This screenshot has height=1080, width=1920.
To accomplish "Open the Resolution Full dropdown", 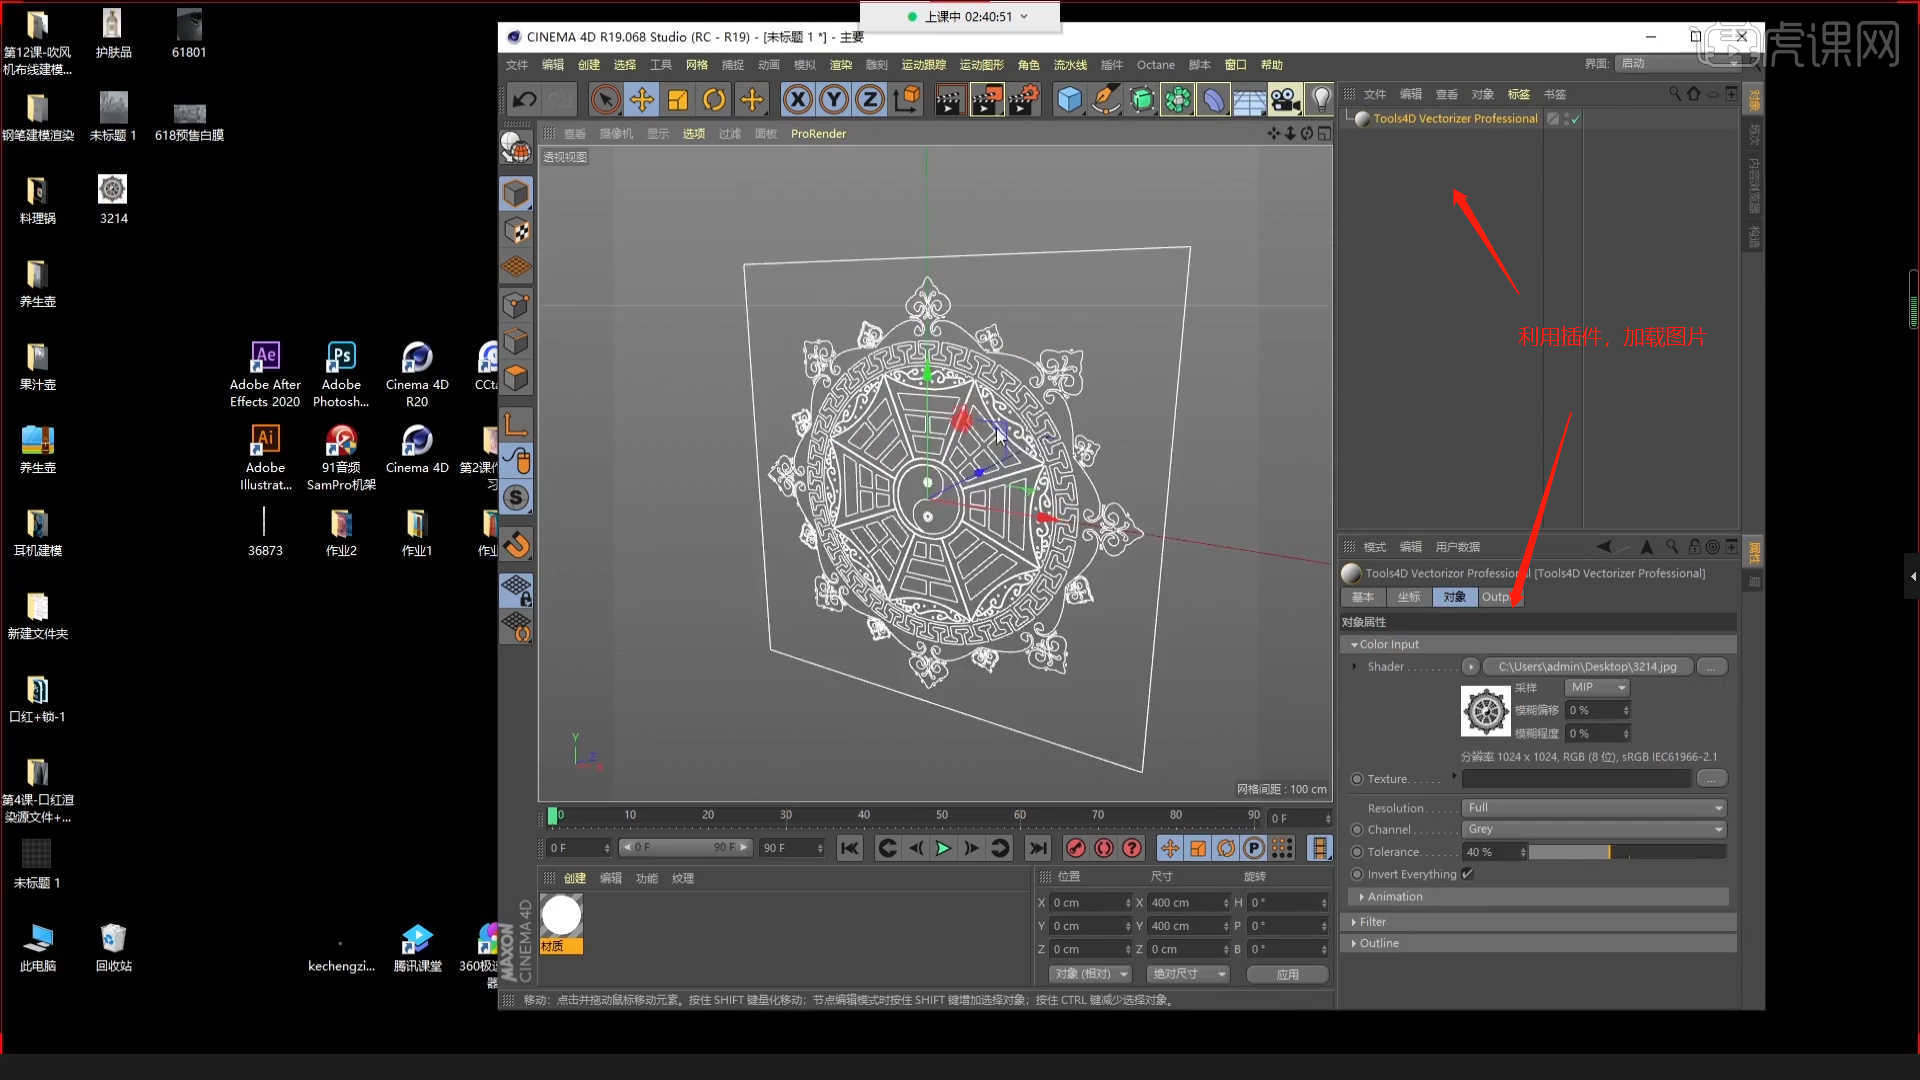I will (x=1594, y=808).
